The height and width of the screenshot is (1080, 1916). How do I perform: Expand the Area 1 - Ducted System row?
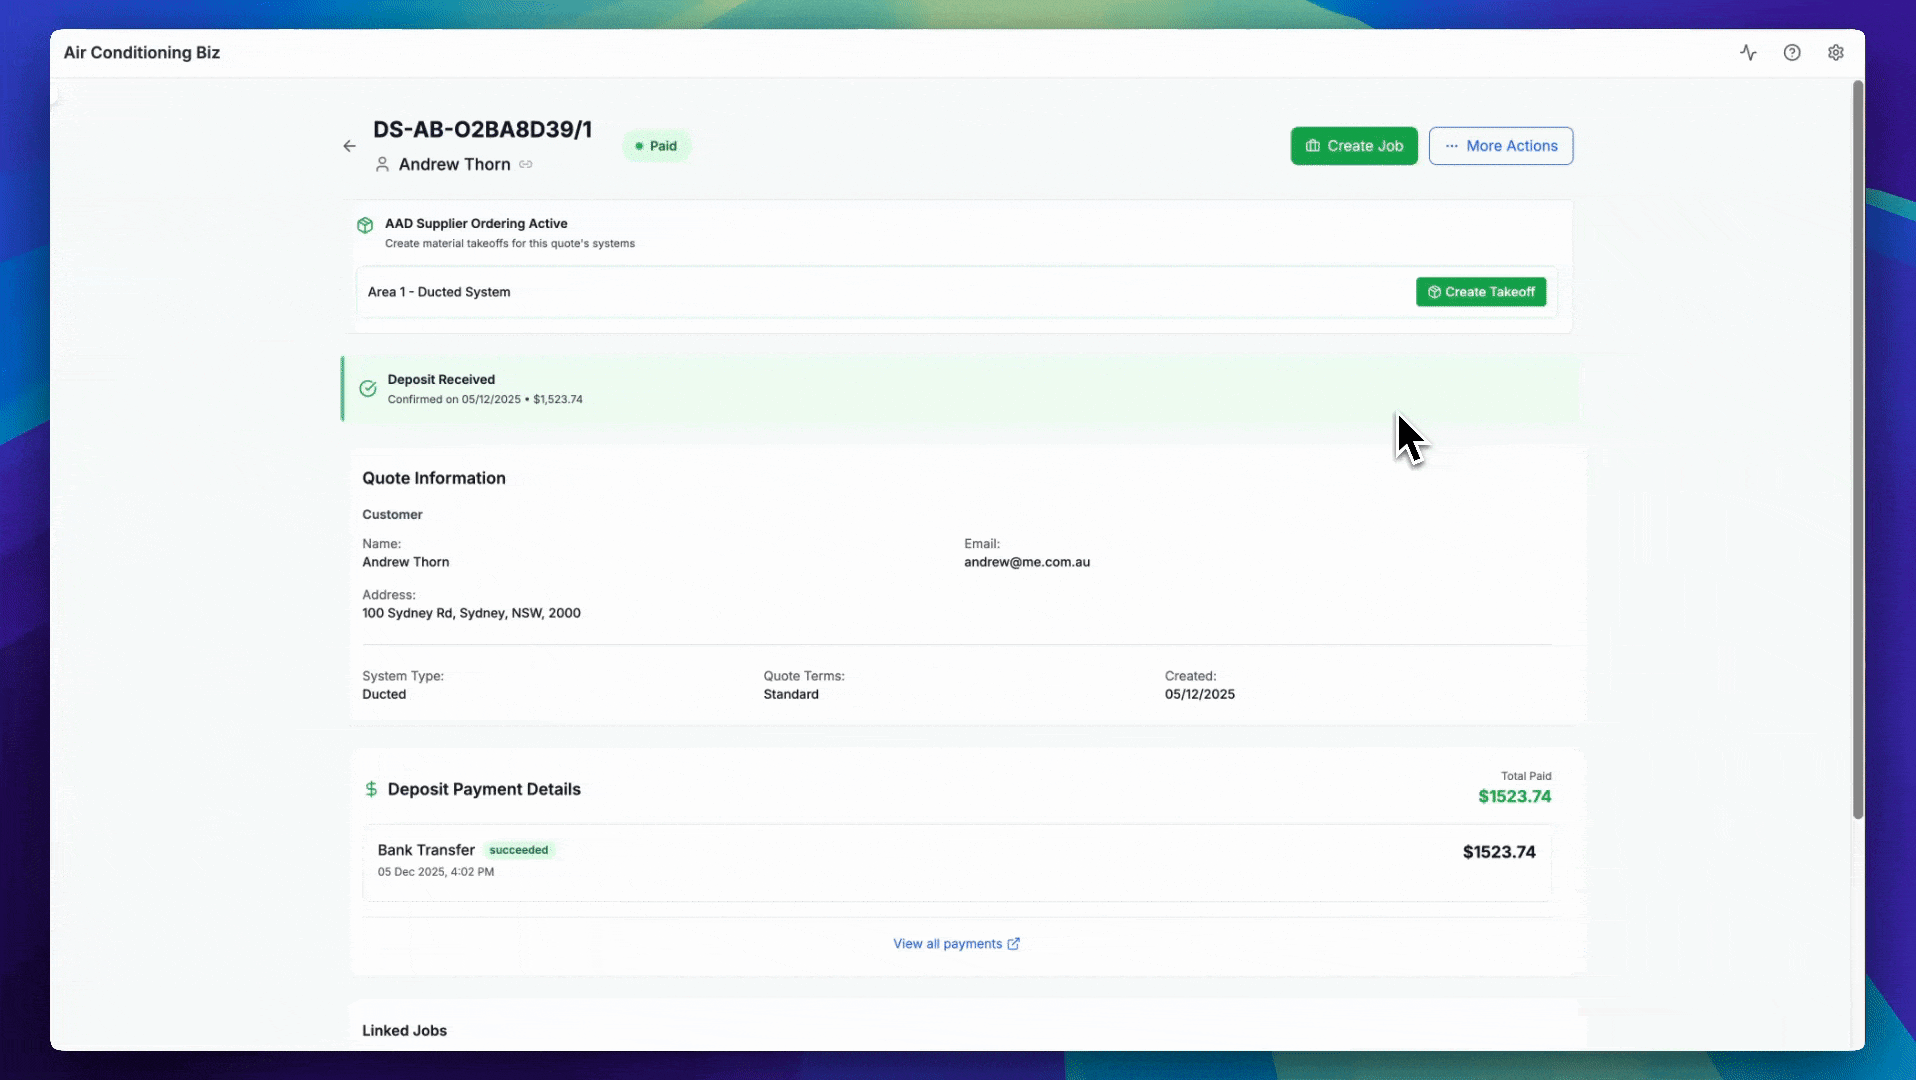438,291
